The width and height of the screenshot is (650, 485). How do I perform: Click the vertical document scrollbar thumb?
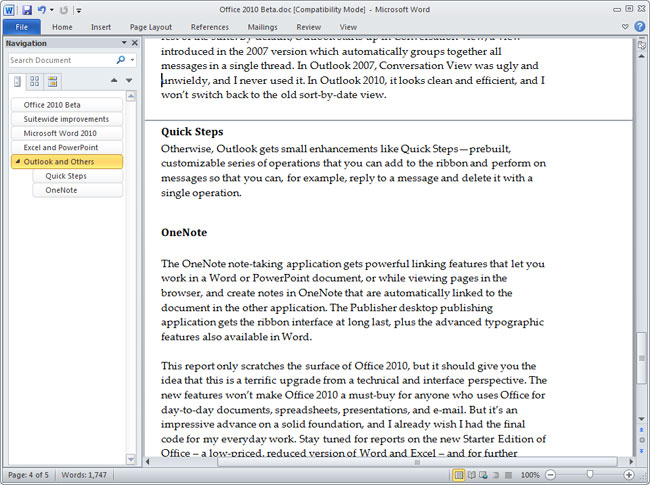[641, 358]
